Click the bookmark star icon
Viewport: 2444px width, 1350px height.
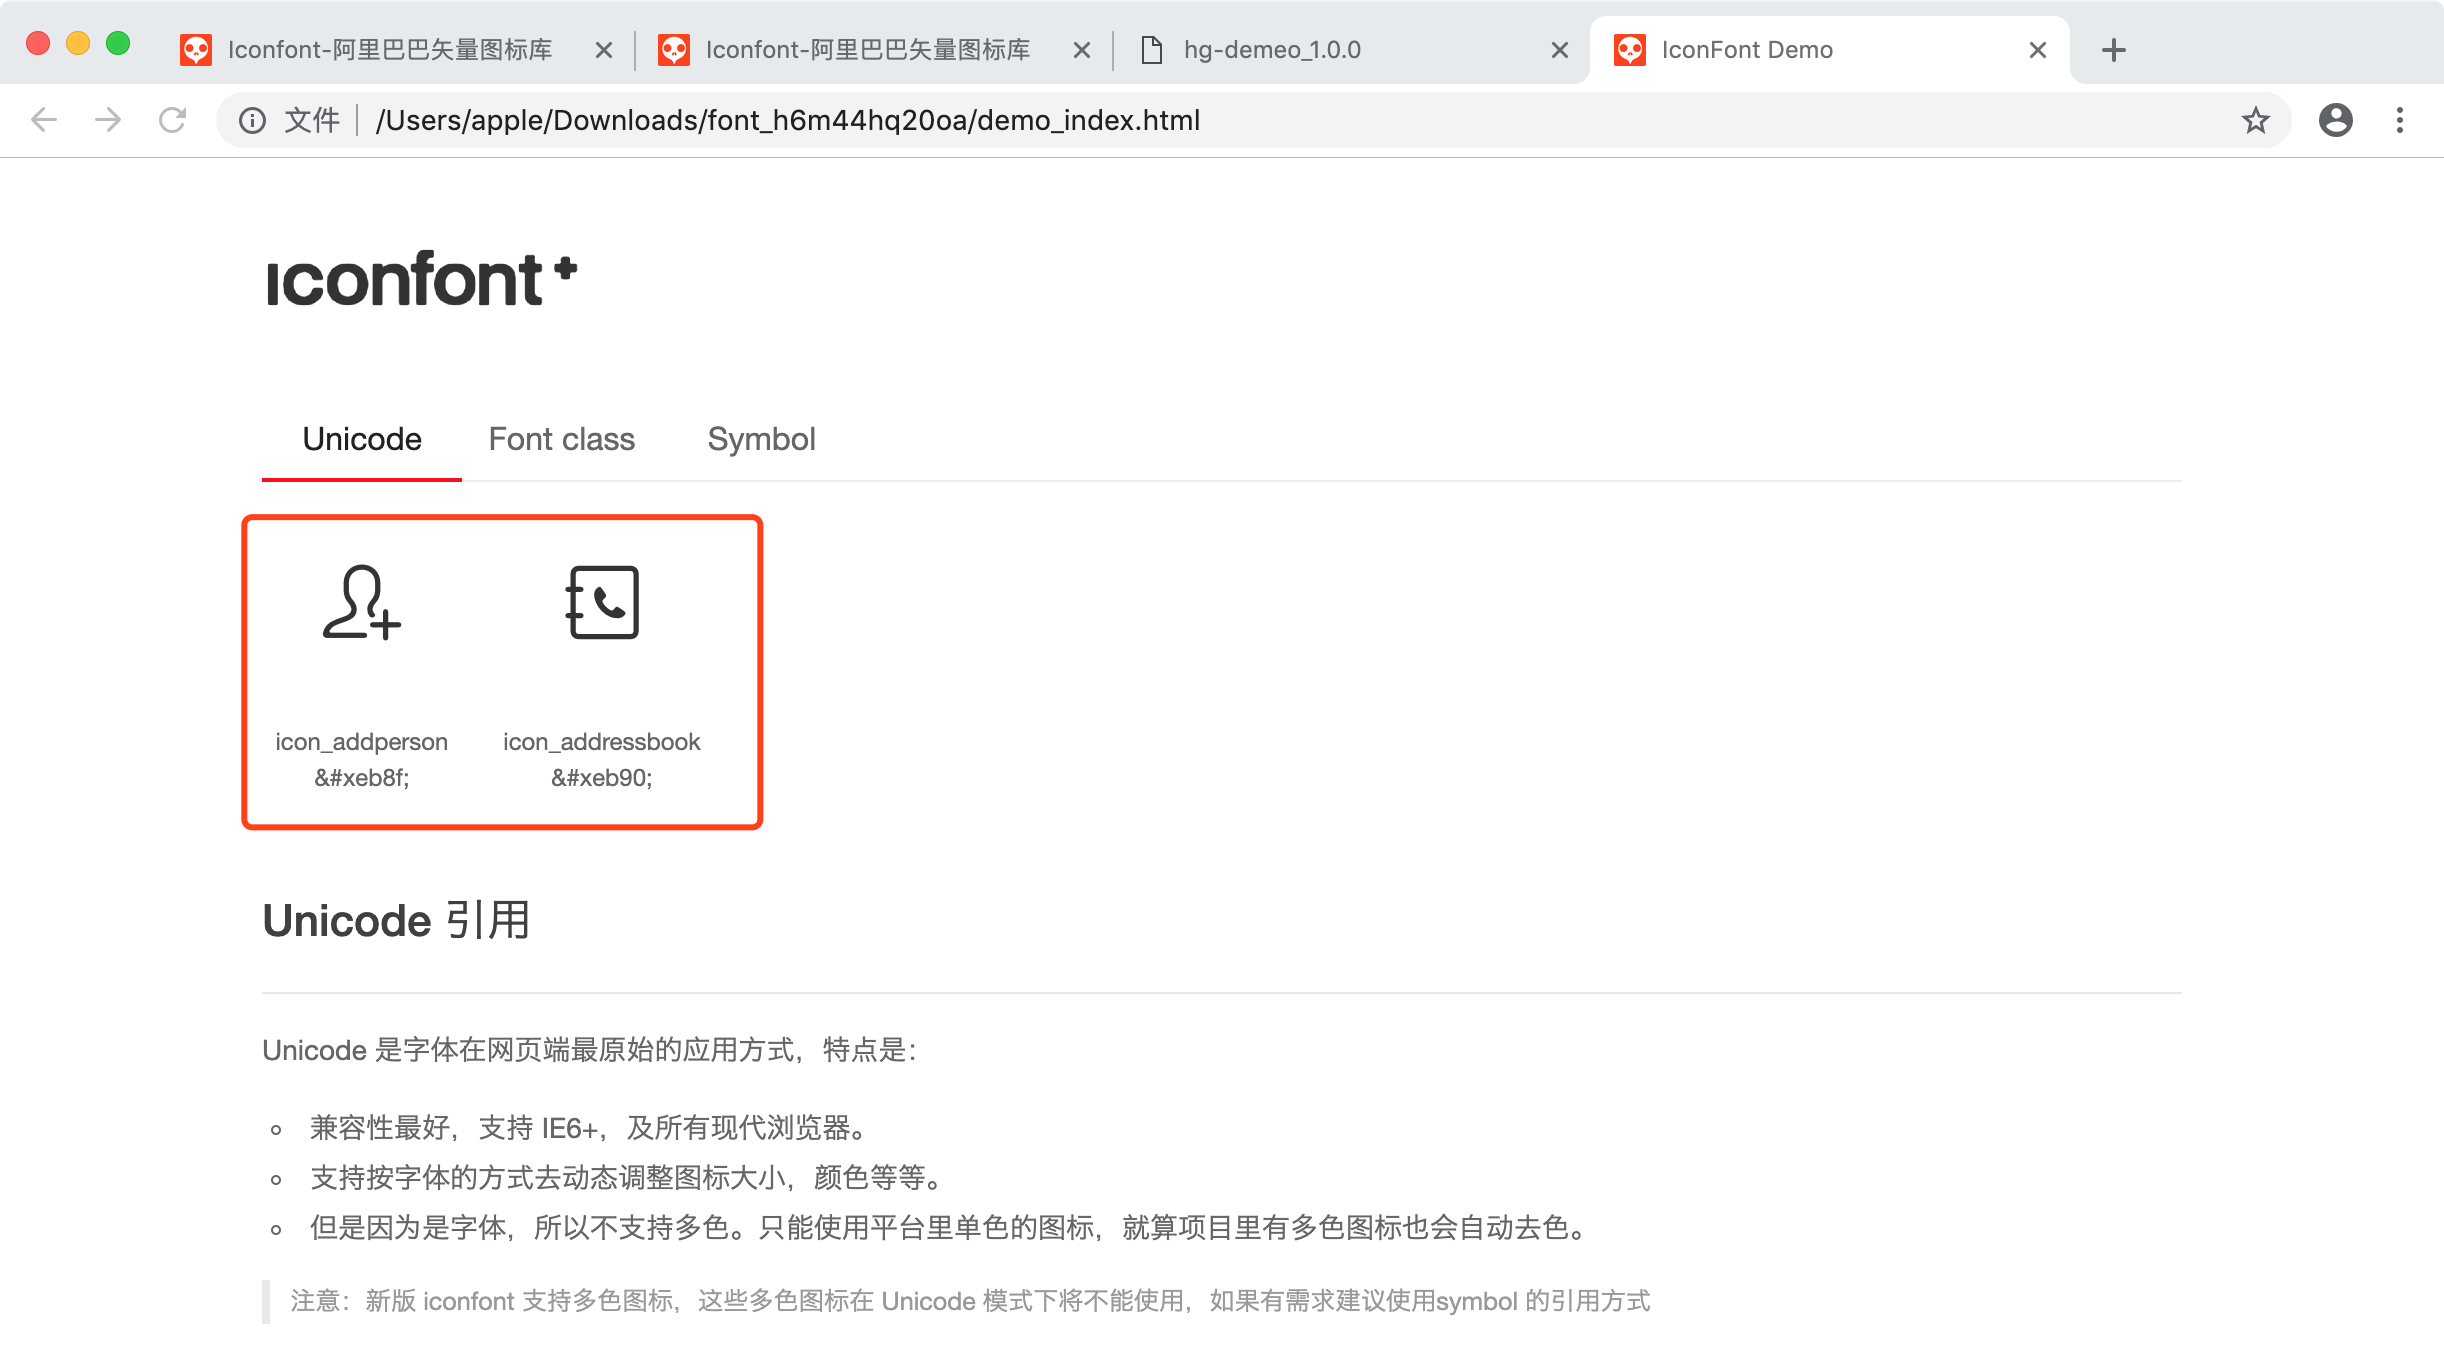[2255, 121]
